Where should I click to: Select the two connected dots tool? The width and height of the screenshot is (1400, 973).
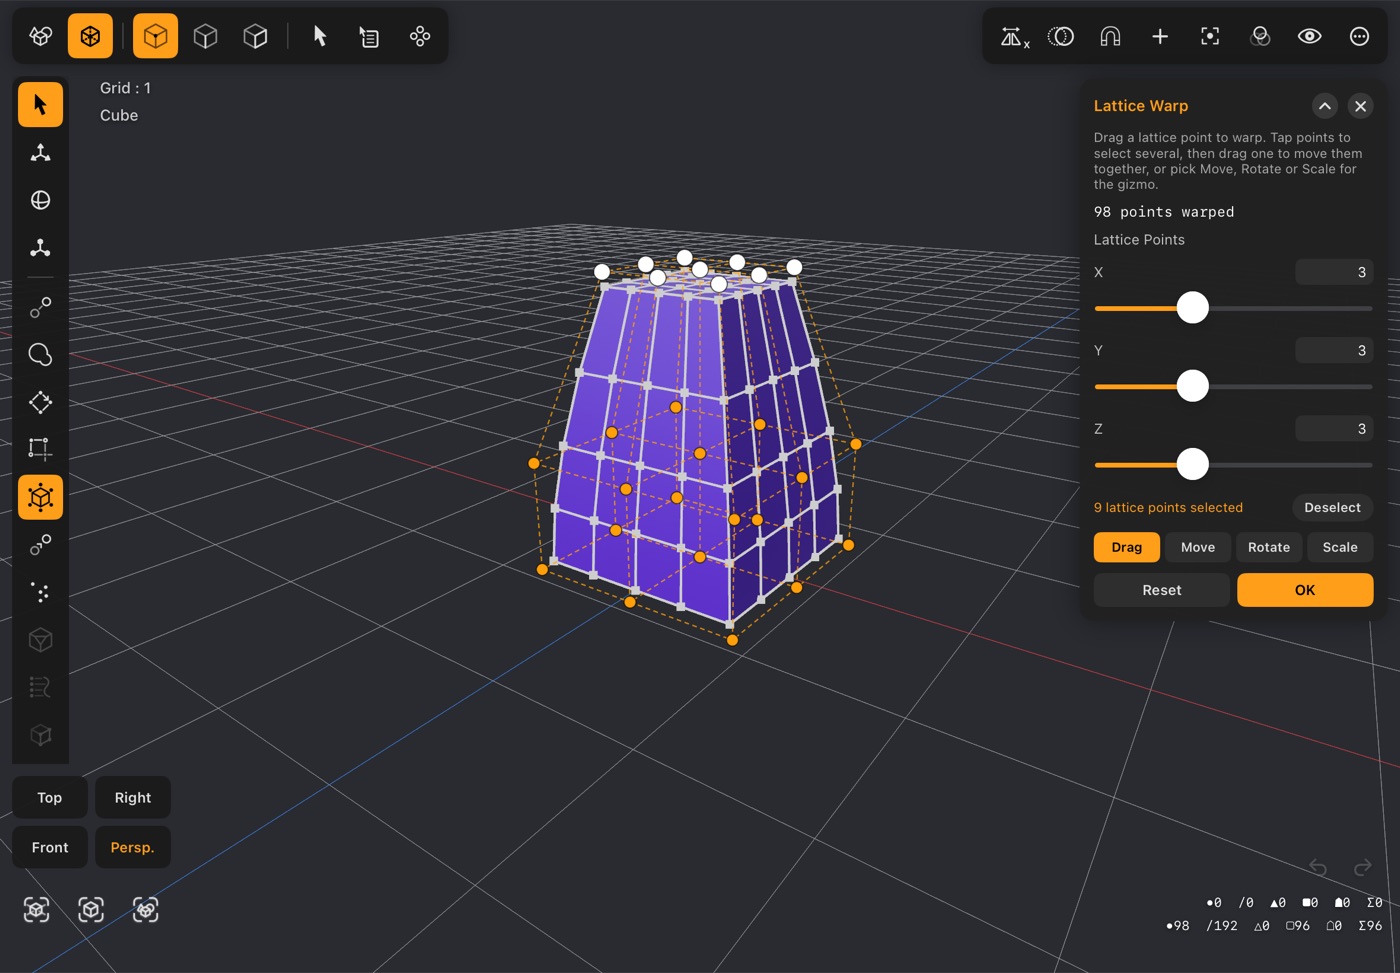click(40, 308)
